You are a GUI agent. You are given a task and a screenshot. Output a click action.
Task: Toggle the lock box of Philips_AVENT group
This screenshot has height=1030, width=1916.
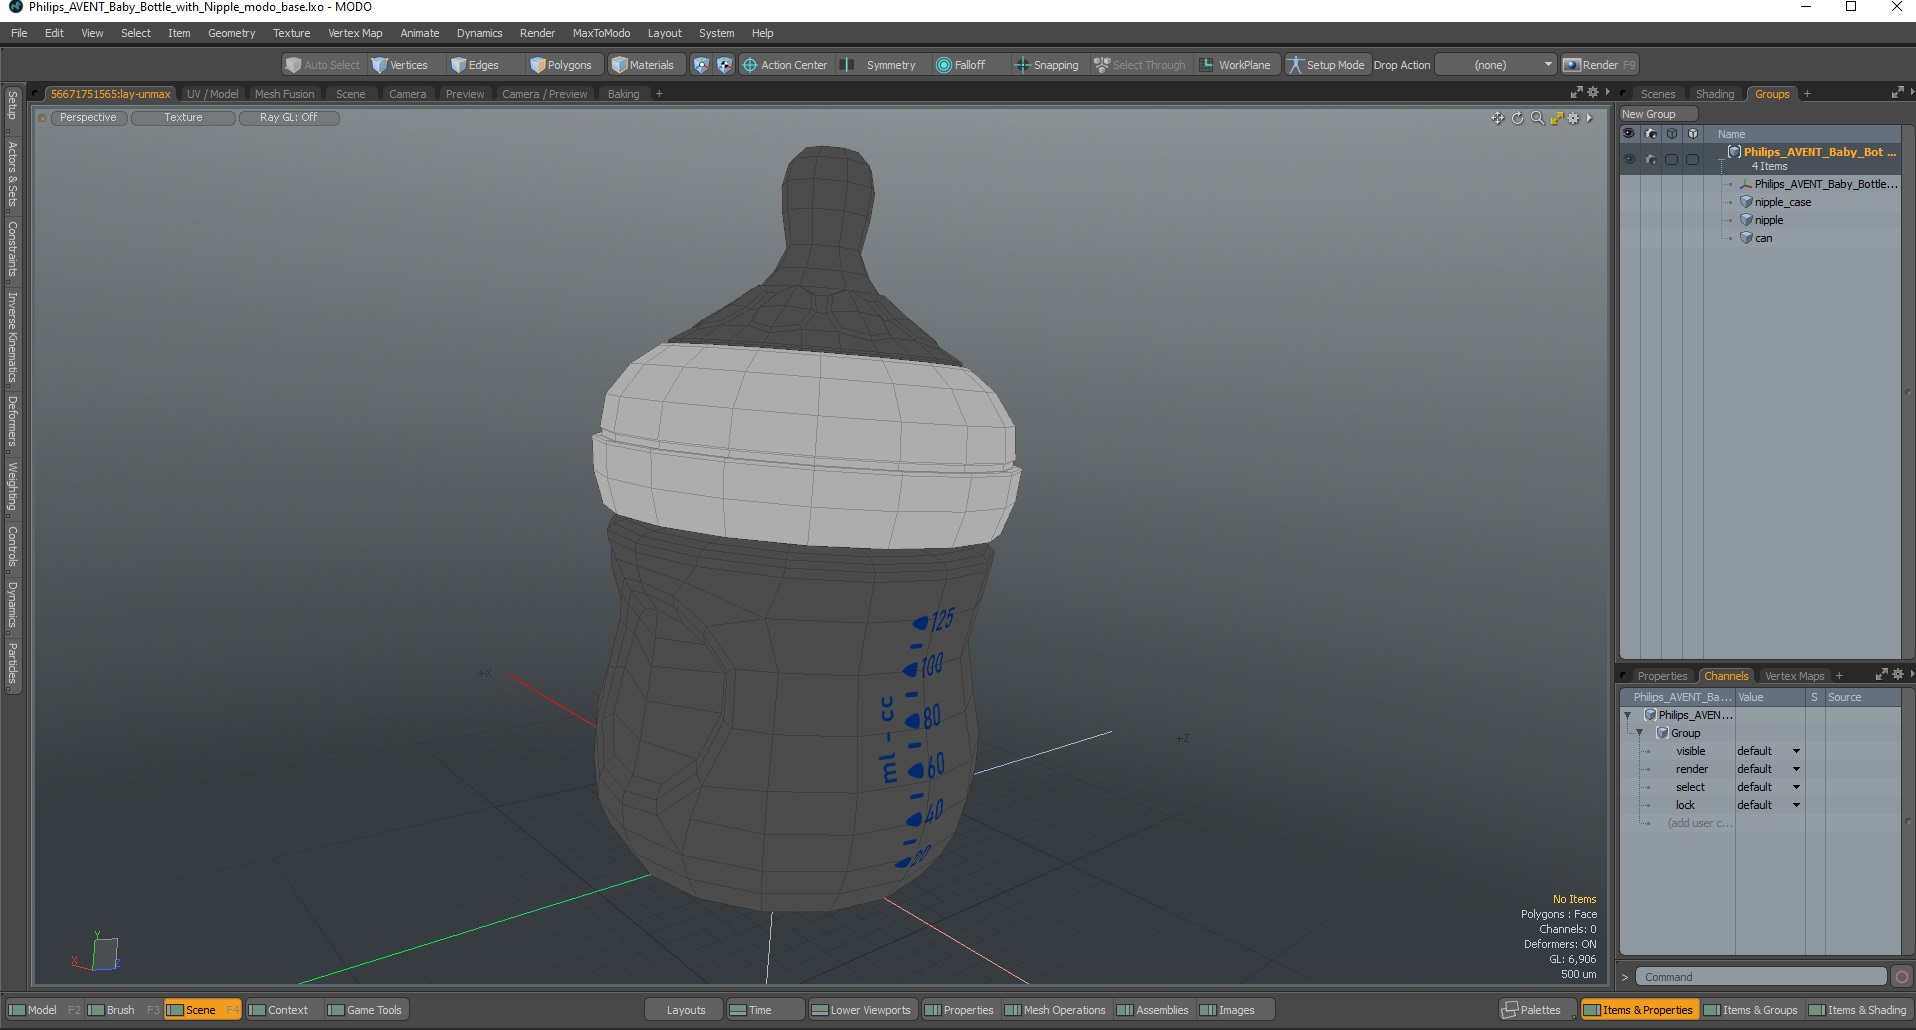click(x=1692, y=159)
